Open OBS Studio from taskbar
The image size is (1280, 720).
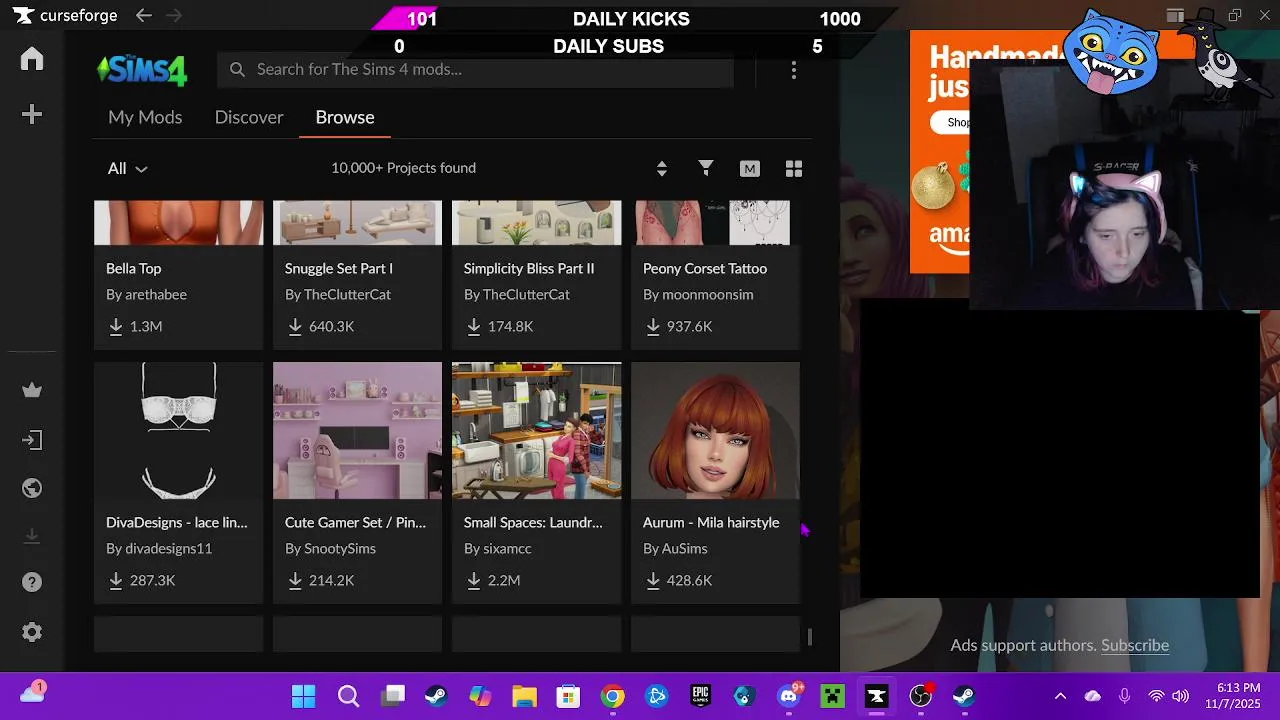click(920, 696)
